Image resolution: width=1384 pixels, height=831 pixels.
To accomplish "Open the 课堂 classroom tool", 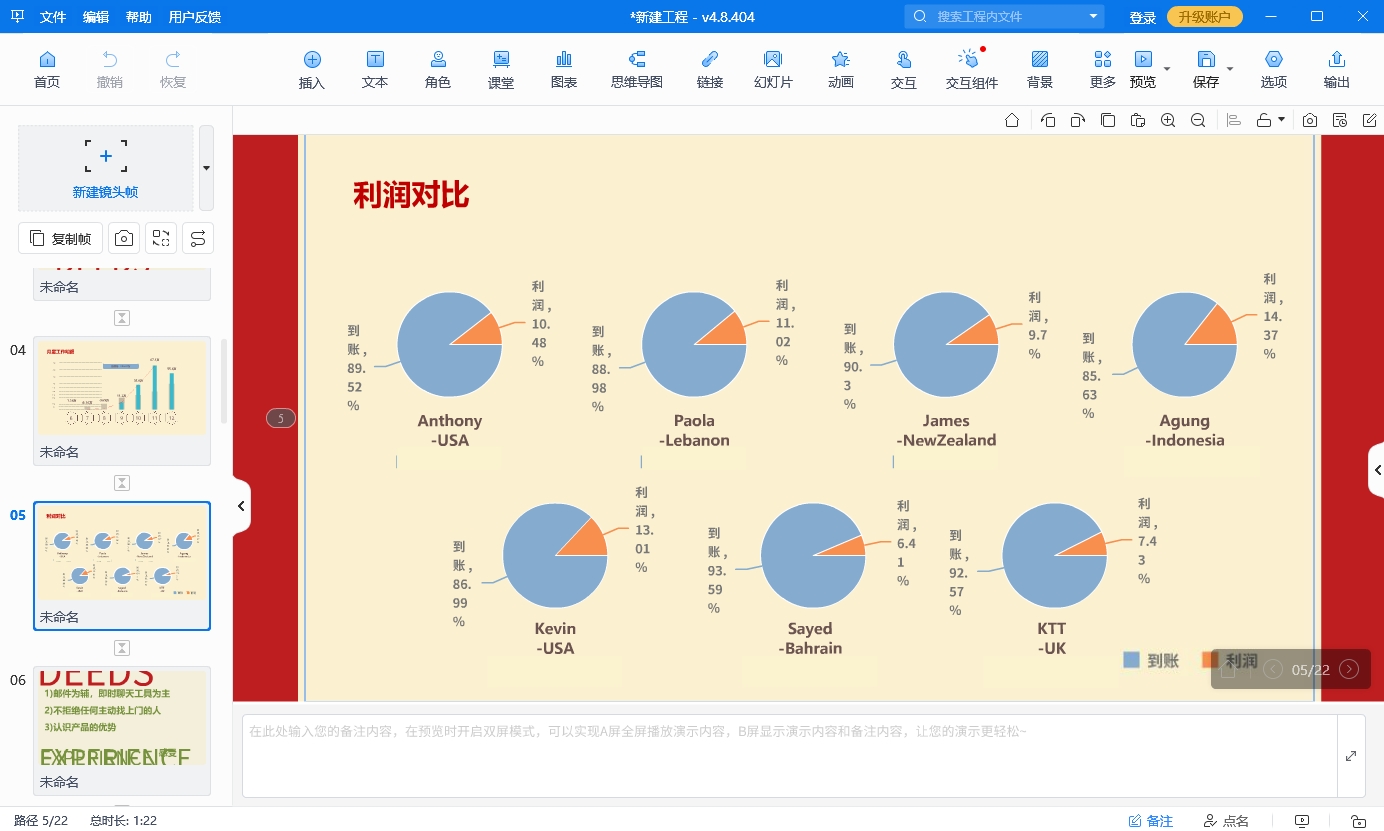I will click(x=501, y=69).
